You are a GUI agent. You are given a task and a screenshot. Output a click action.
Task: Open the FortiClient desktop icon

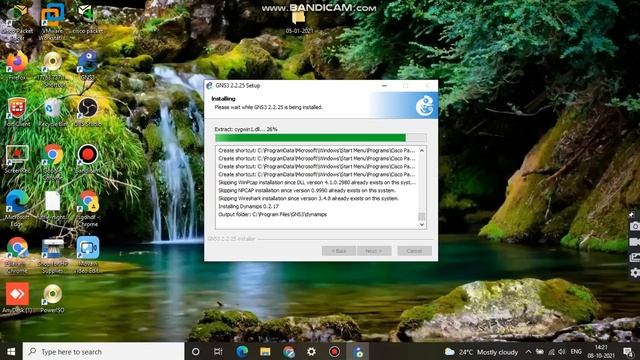click(17, 113)
